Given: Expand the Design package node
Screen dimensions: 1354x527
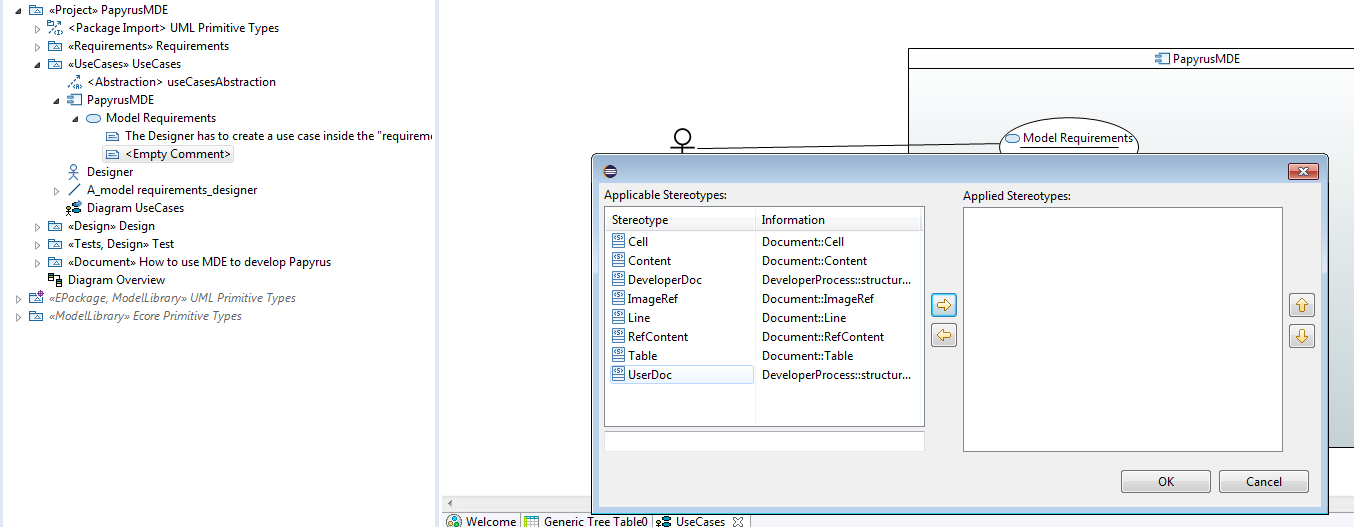Looking at the screenshot, I should click(x=38, y=226).
